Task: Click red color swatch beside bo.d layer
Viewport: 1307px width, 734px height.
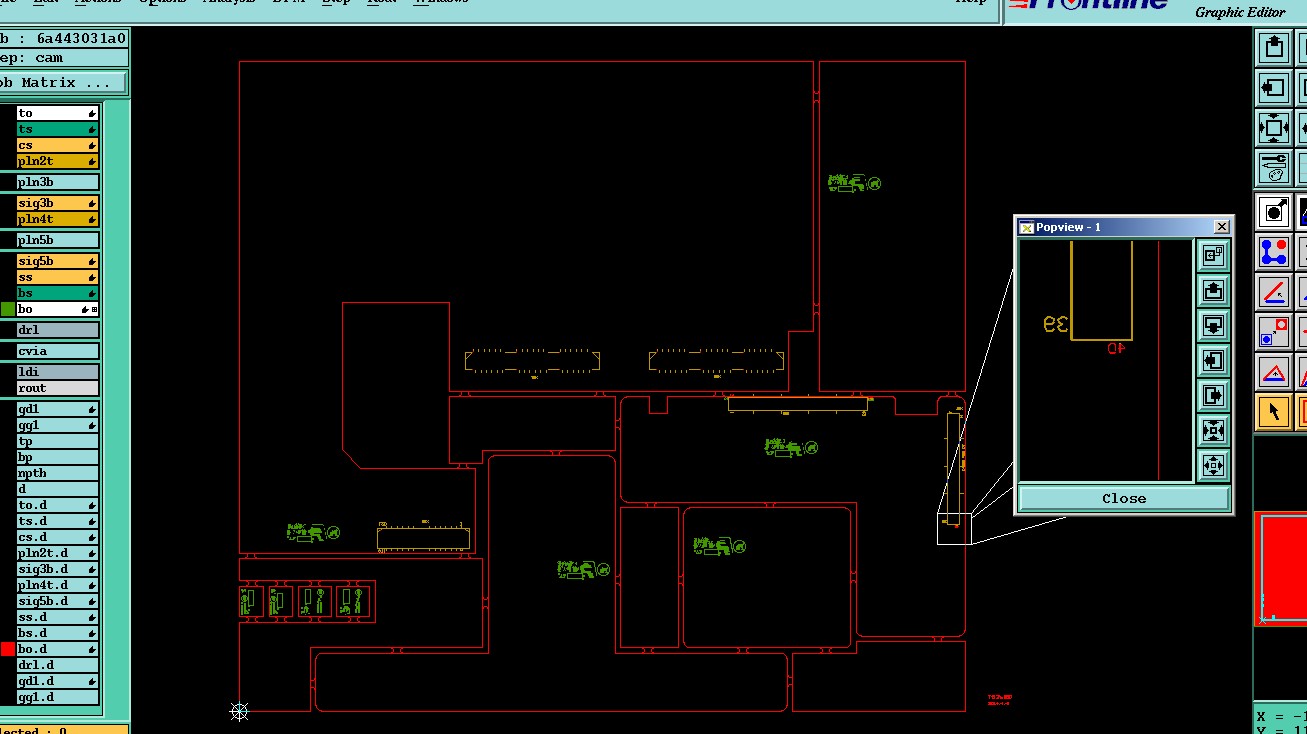Action: click(x=8, y=649)
